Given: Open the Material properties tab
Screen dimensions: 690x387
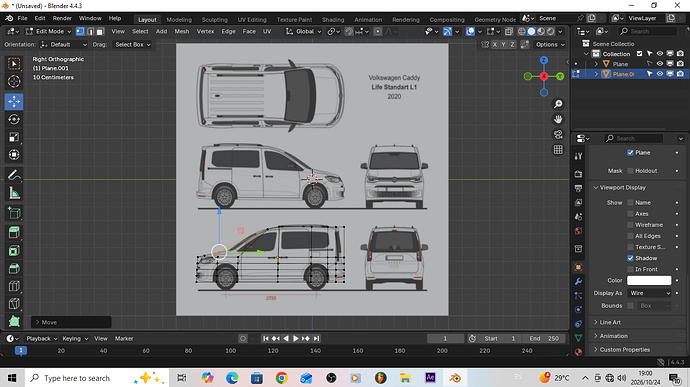Looking at the screenshot, I should [578, 352].
